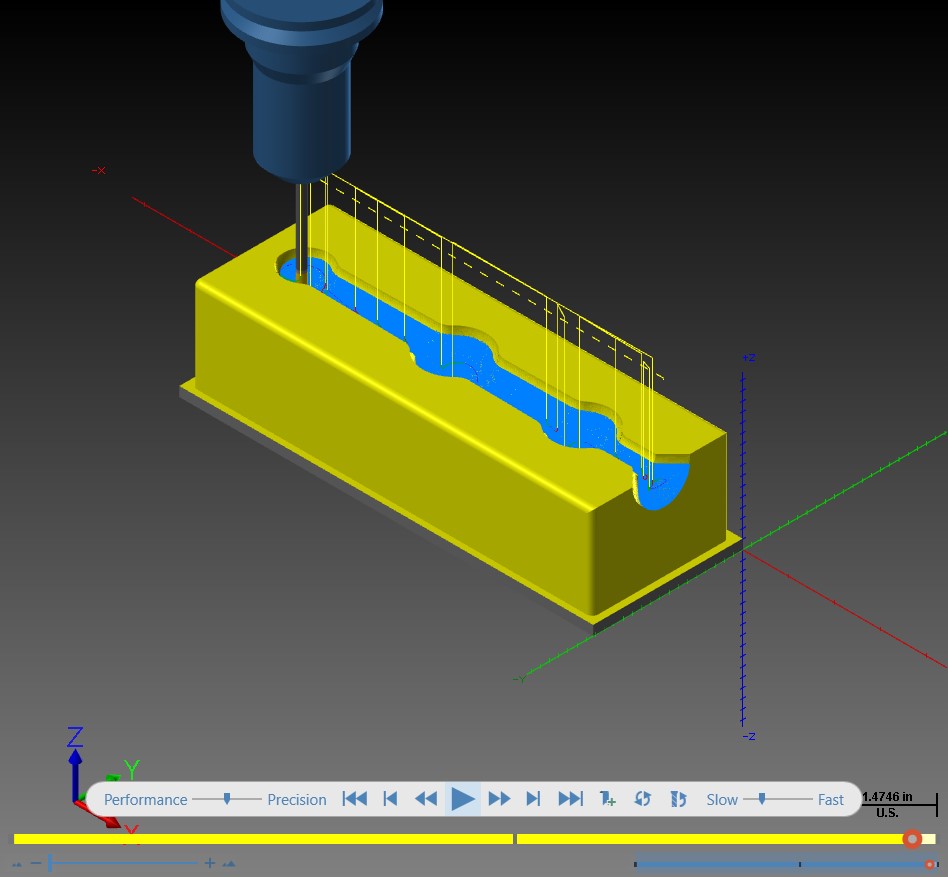Toggle the loop playback icon
Screen dimensions: 948x877
pos(642,799)
